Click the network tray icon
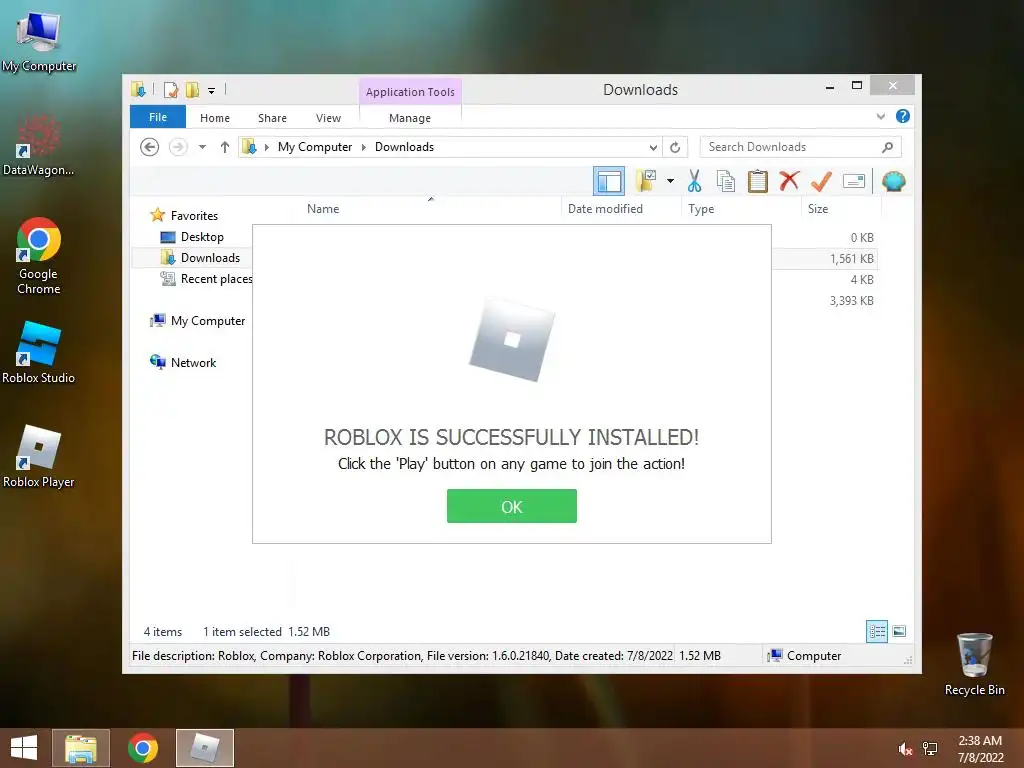Screen dimensions: 1024x768 (930, 749)
